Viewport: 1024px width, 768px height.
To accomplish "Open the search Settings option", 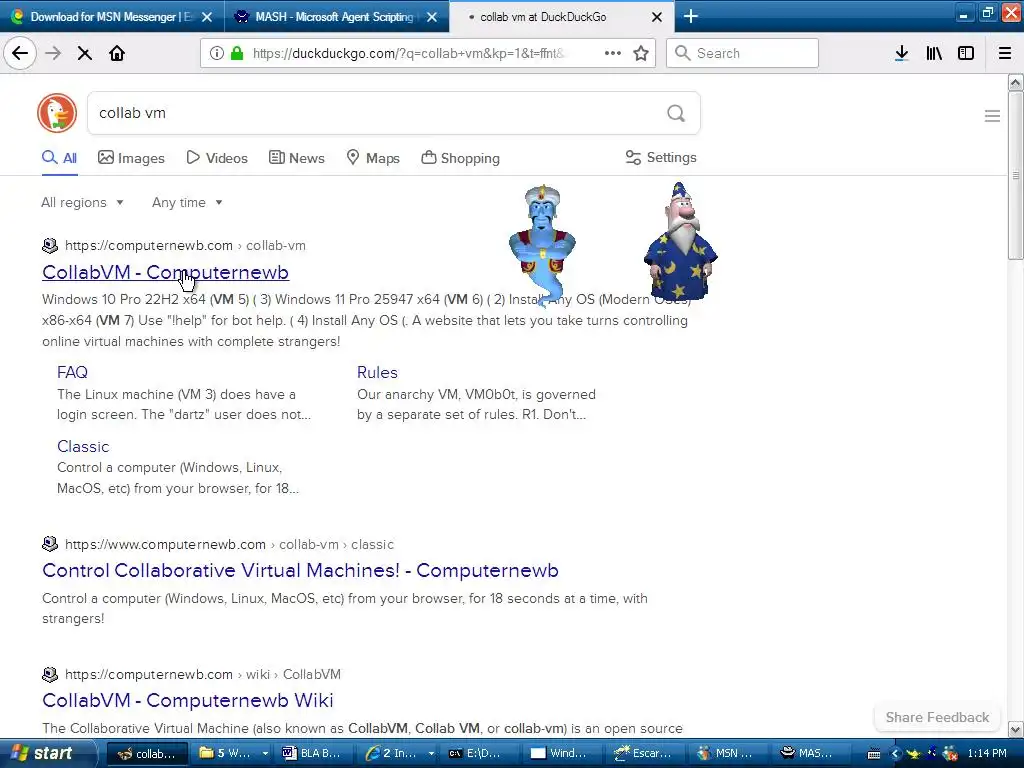I will [661, 157].
